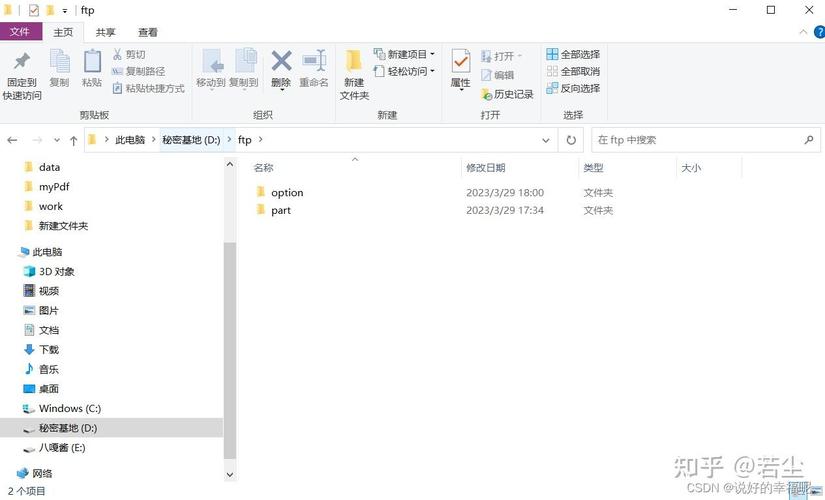Switch to the Share (共享) tab
Screen dimensions: 825x500
click(105, 32)
